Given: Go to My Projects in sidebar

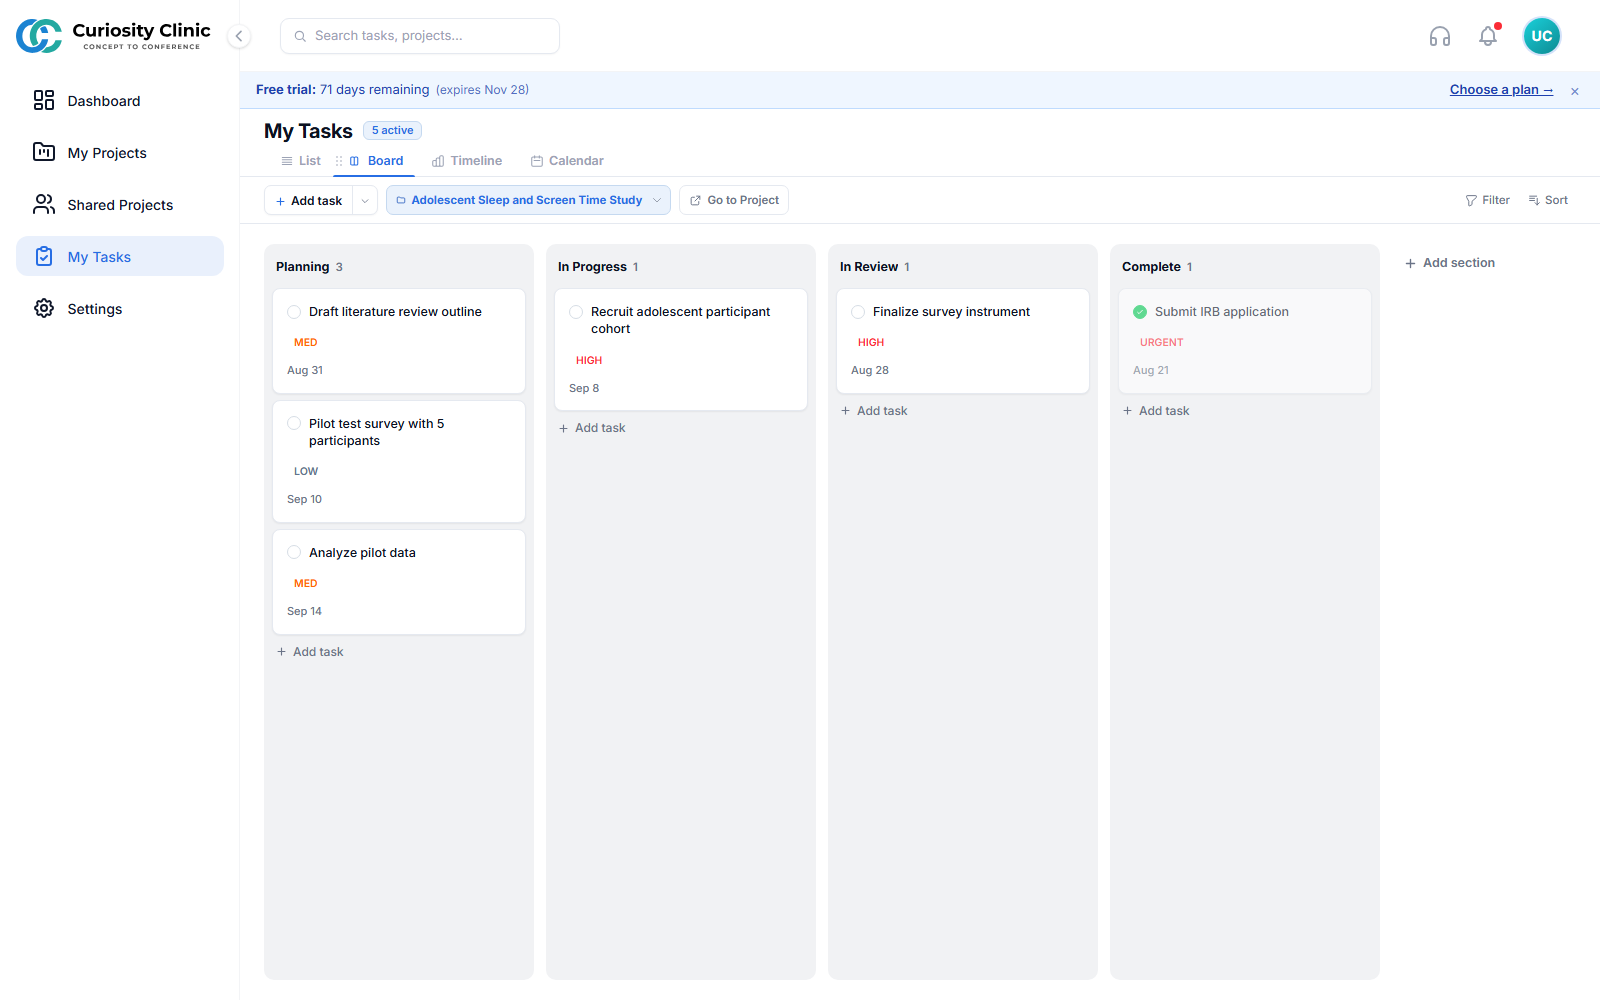Looking at the screenshot, I should pyautogui.click(x=120, y=153).
